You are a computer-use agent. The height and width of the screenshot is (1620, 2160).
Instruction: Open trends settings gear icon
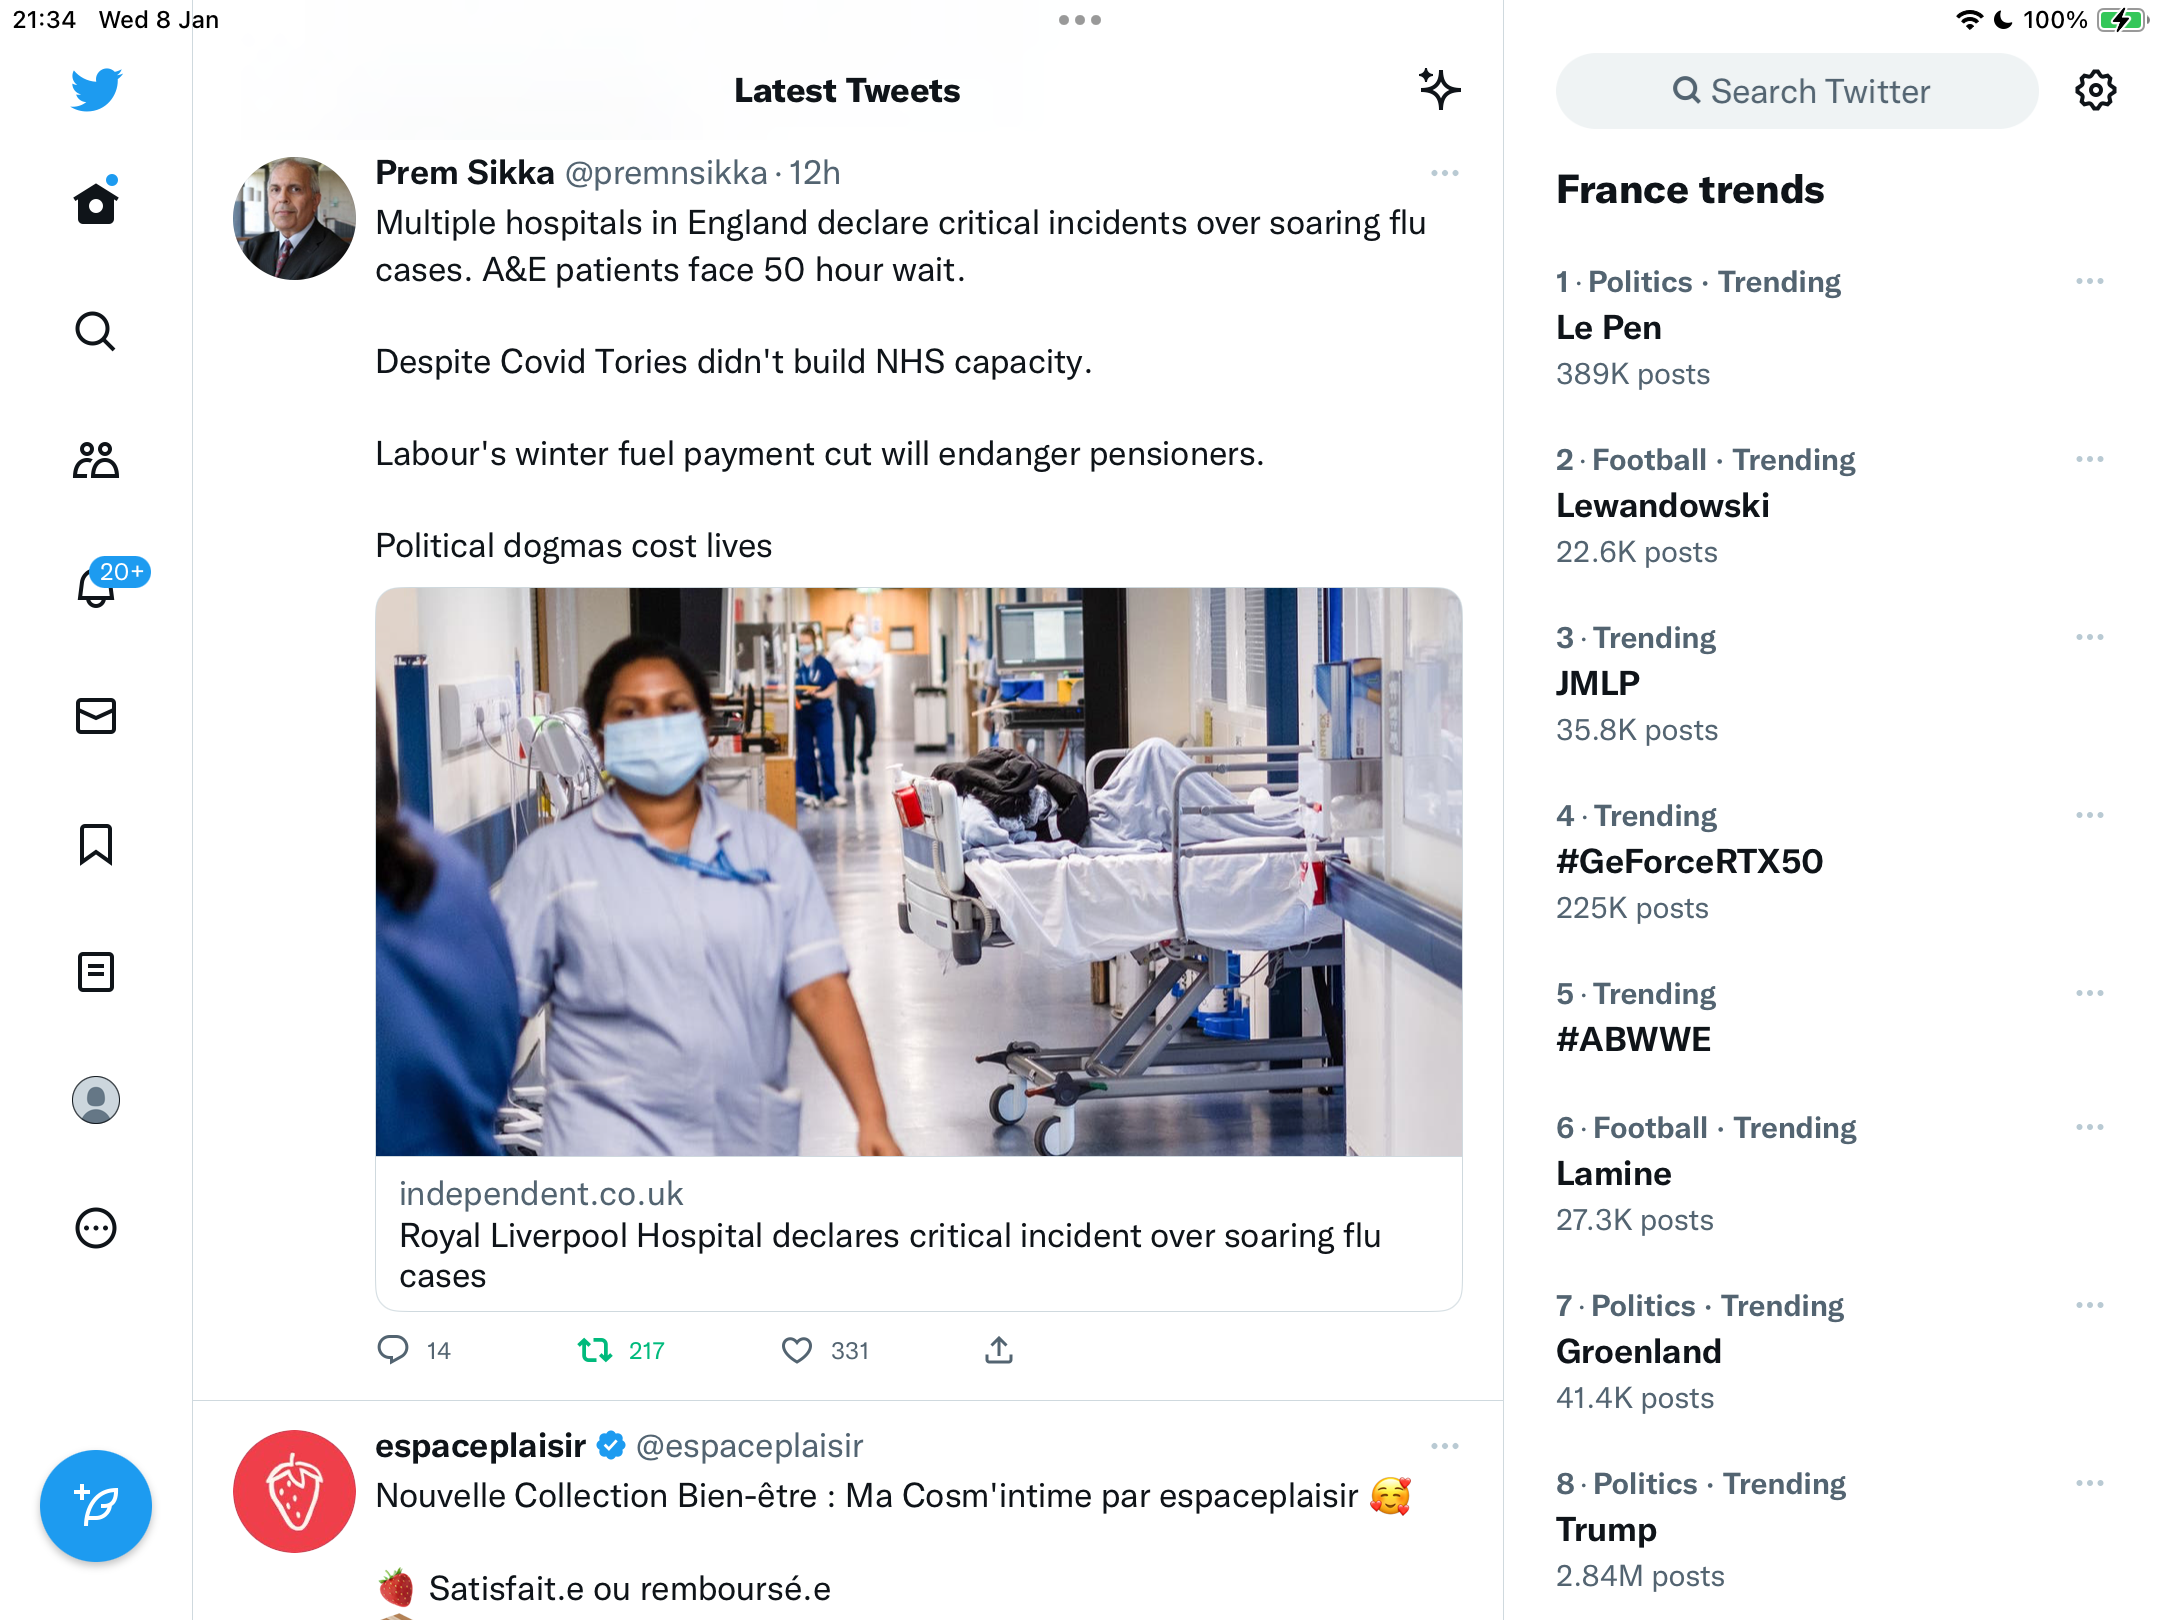[x=2095, y=90]
